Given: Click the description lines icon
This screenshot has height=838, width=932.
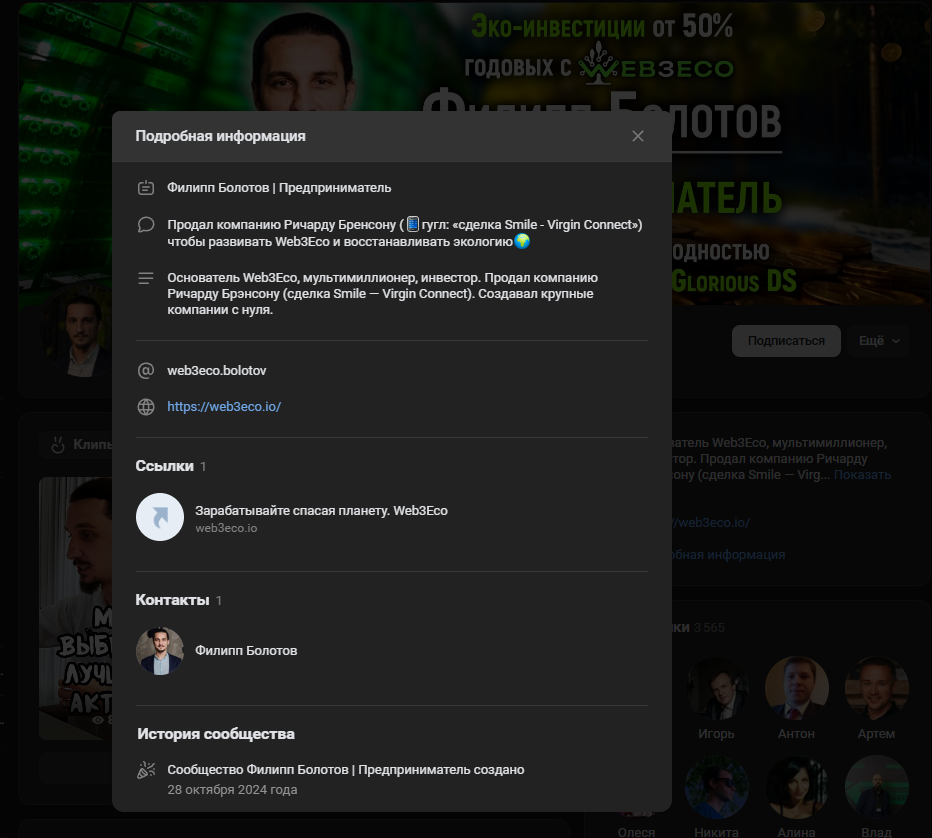Looking at the screenshot, I should tap(146, 278).
